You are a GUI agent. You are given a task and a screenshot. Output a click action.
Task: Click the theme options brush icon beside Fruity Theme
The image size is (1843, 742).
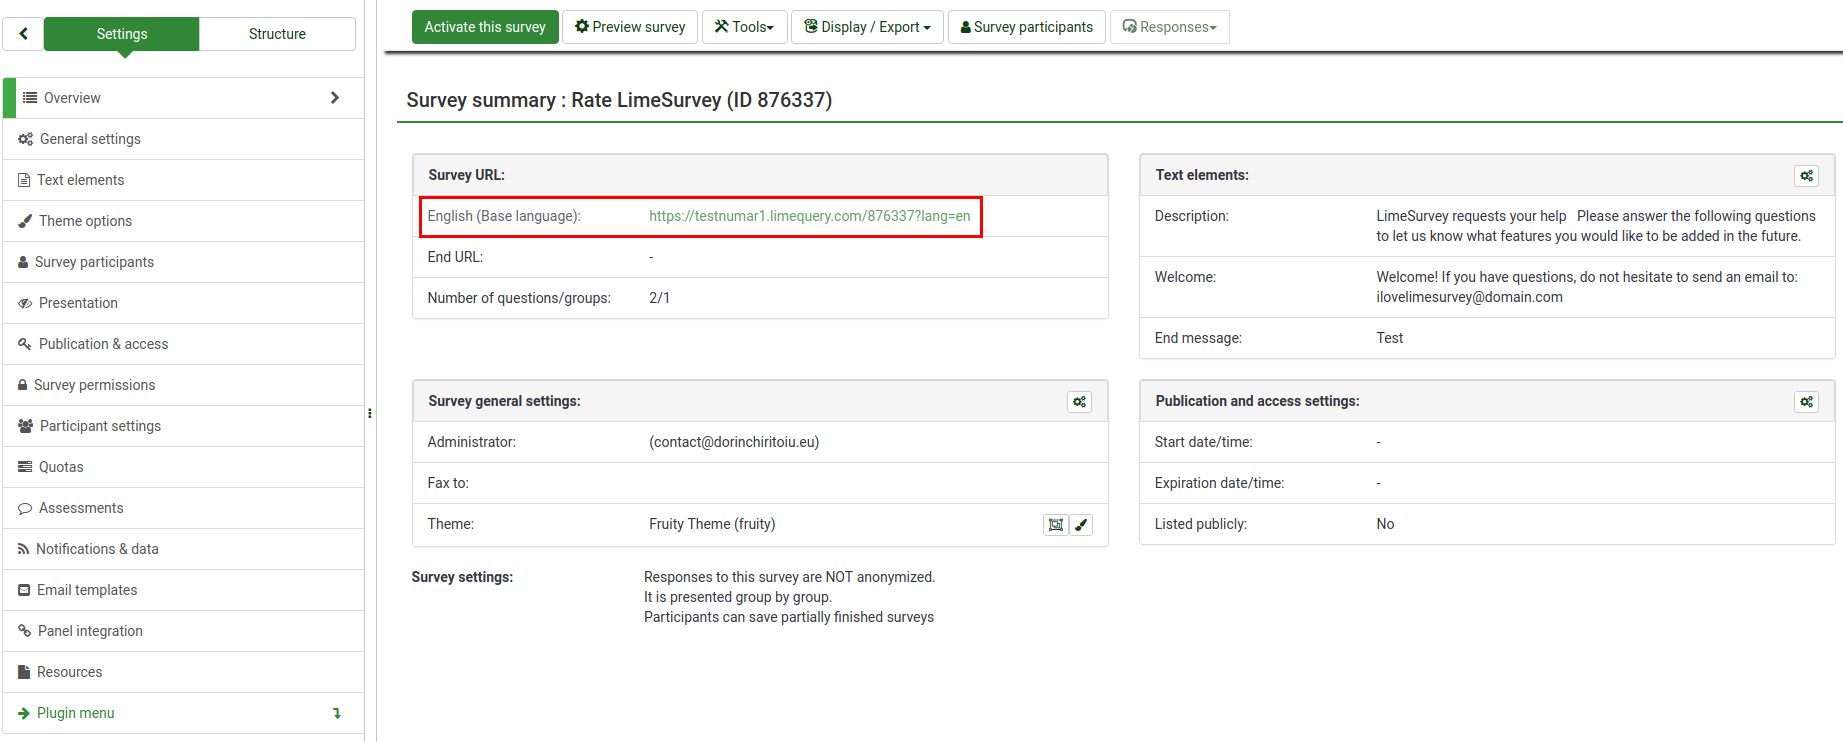tap(1081, 525)
